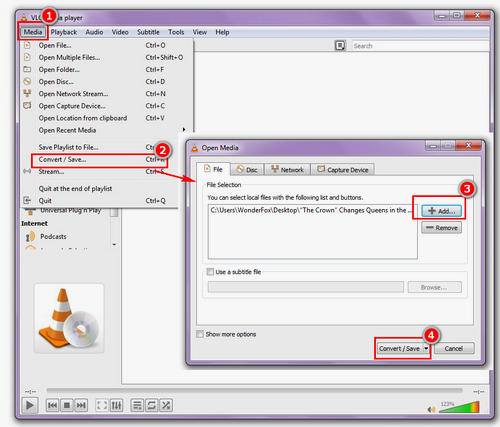
Task: Choose Stream... menu entry
Action: pos(100,171)
